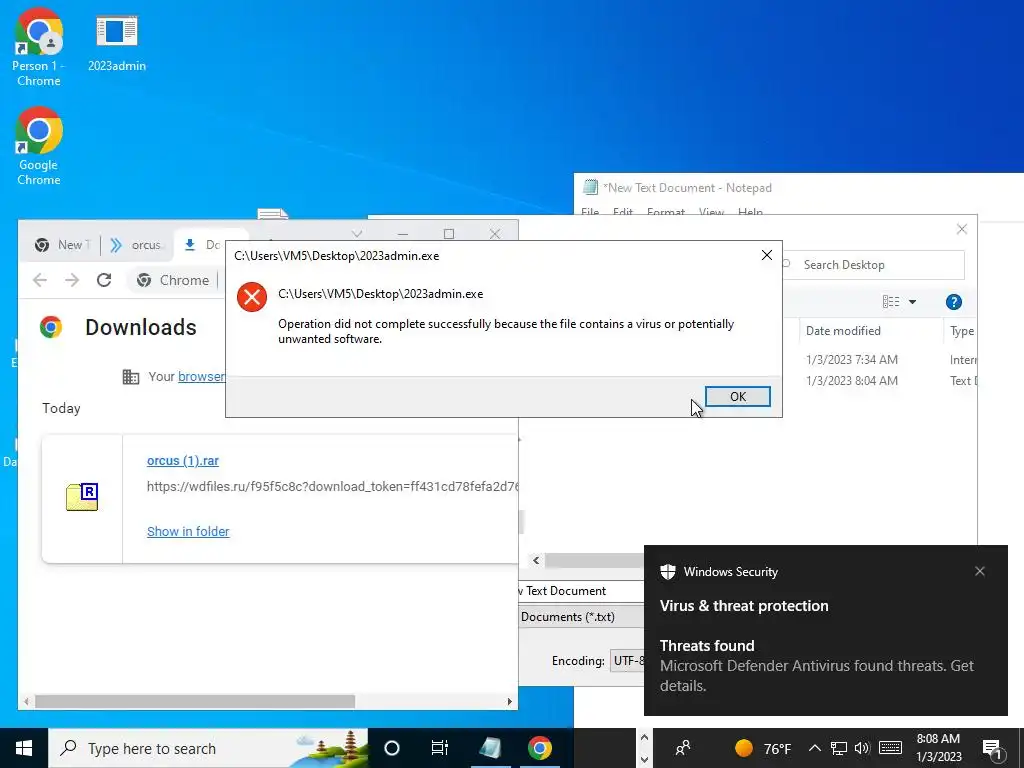Open the Threats found notification details
Viewport: 1024px width, 768px height.
tap(816, 665)
